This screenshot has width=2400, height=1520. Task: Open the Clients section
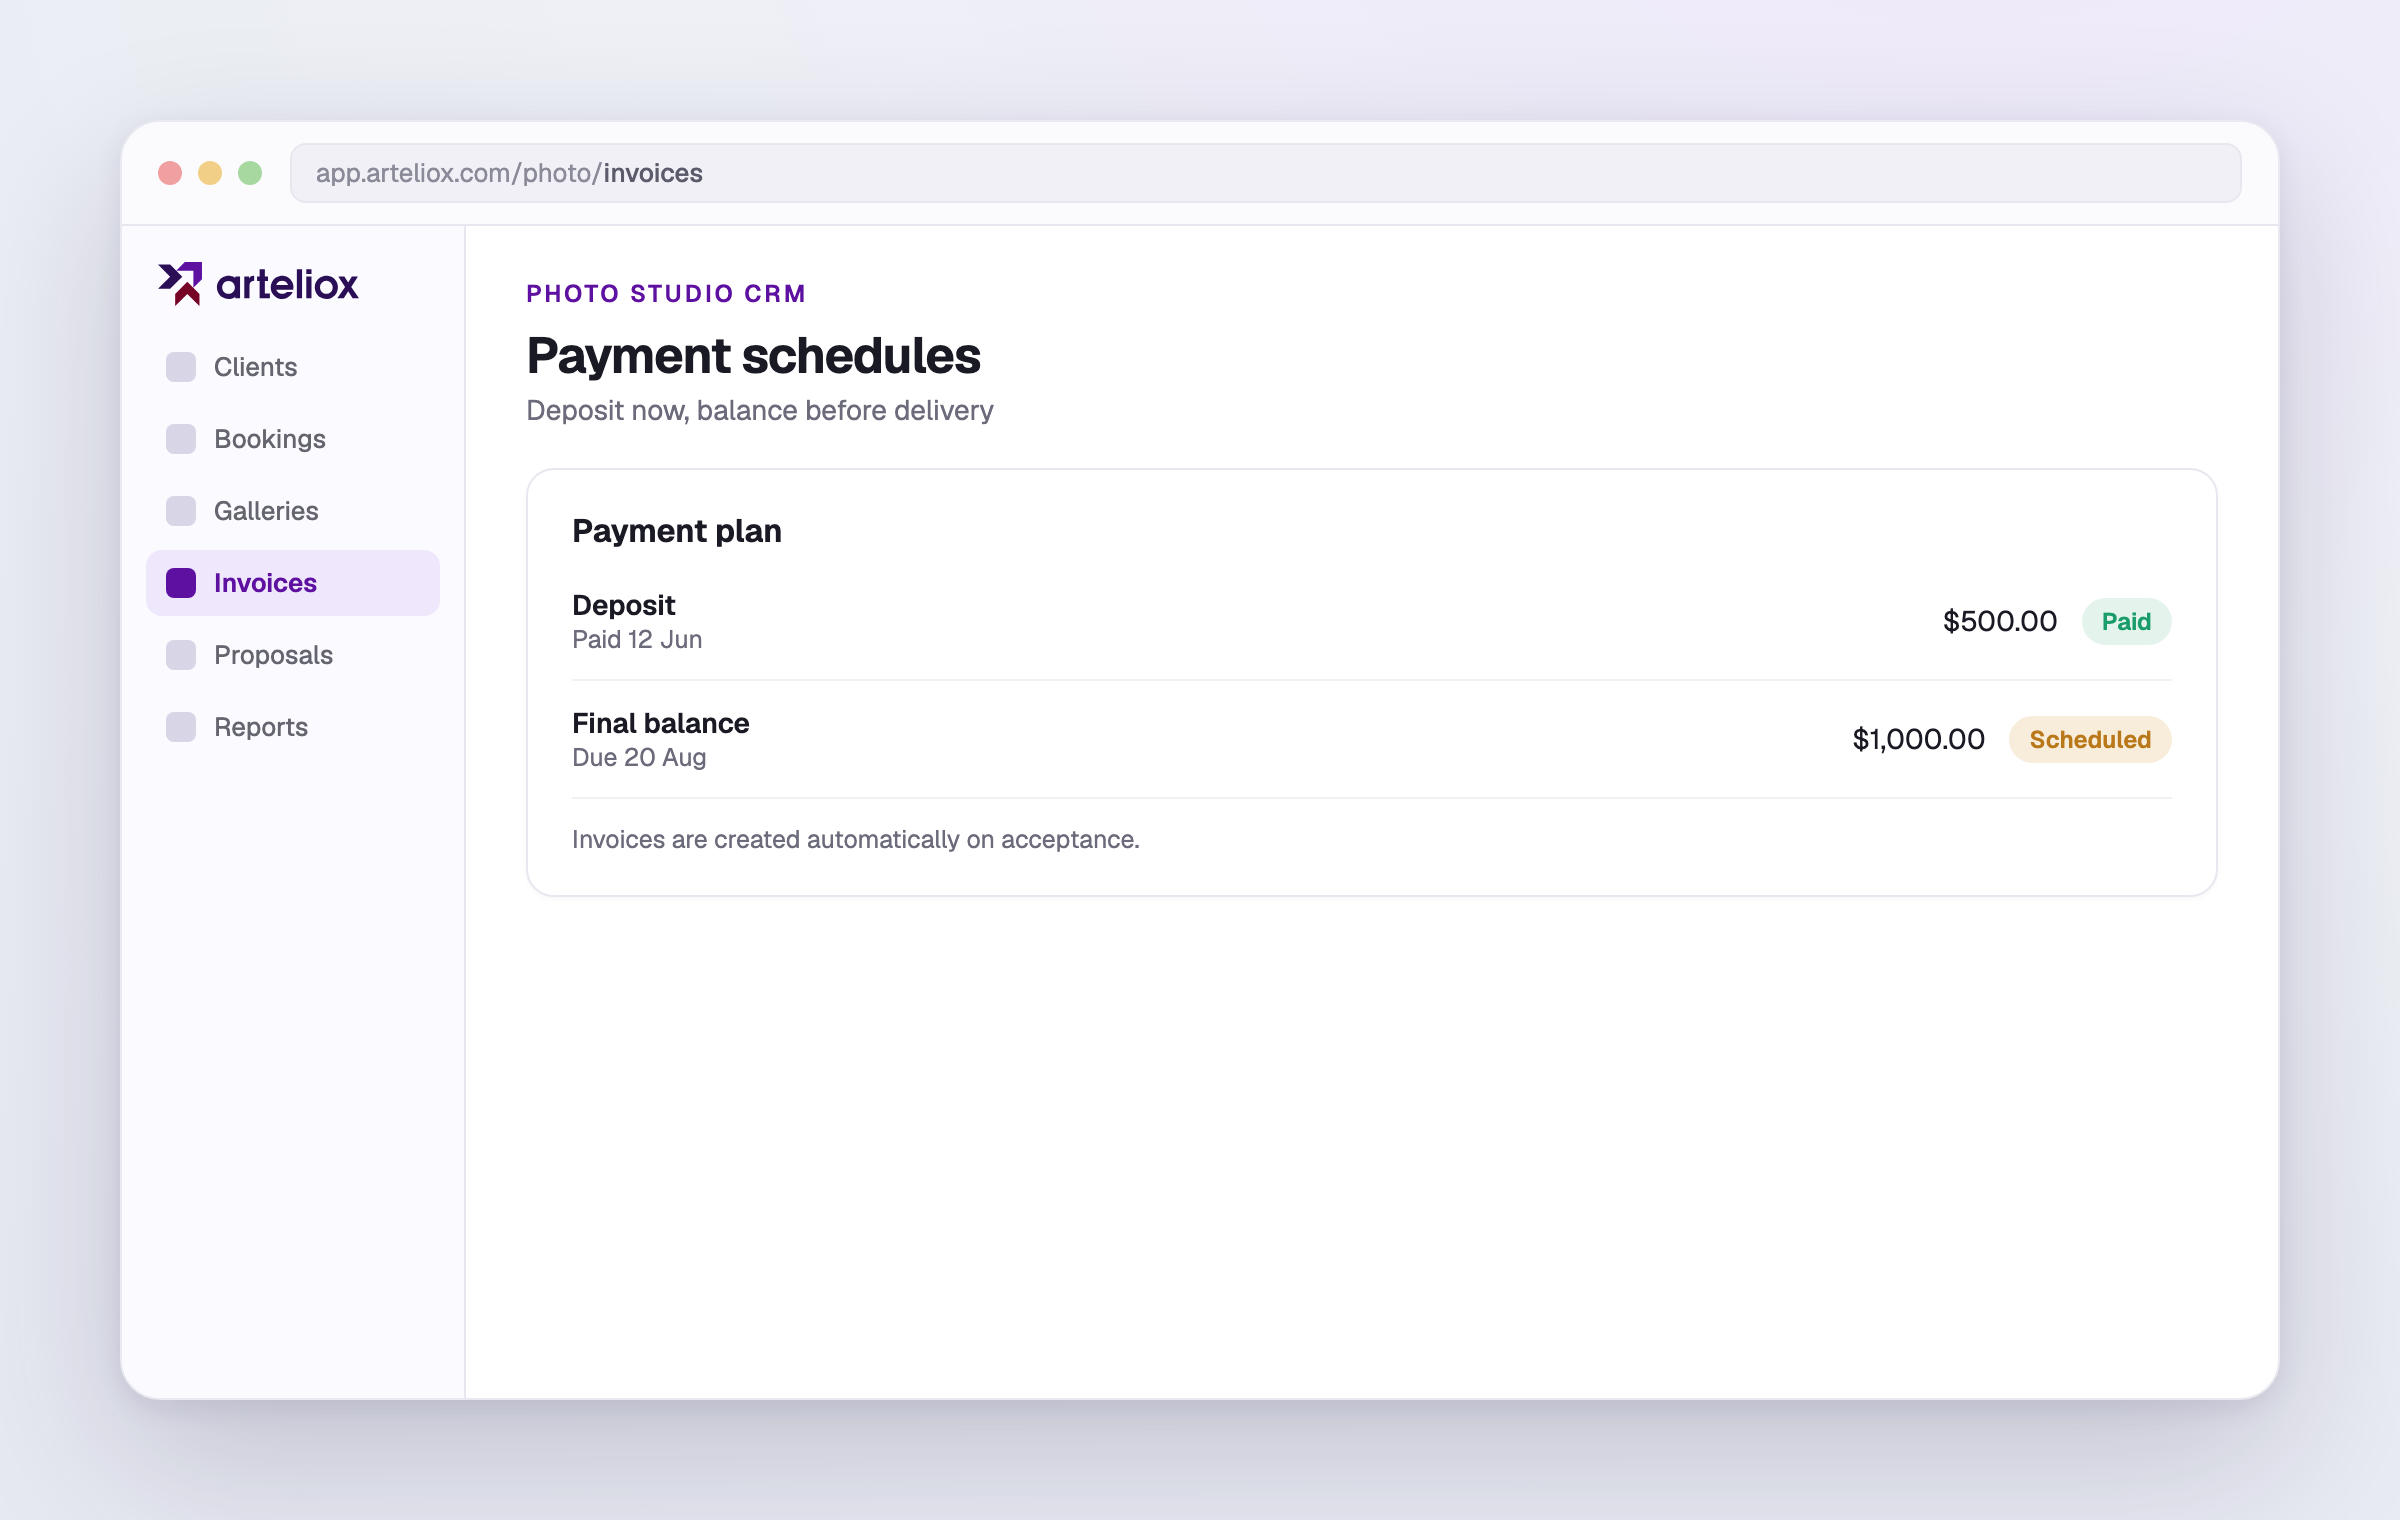293,367
